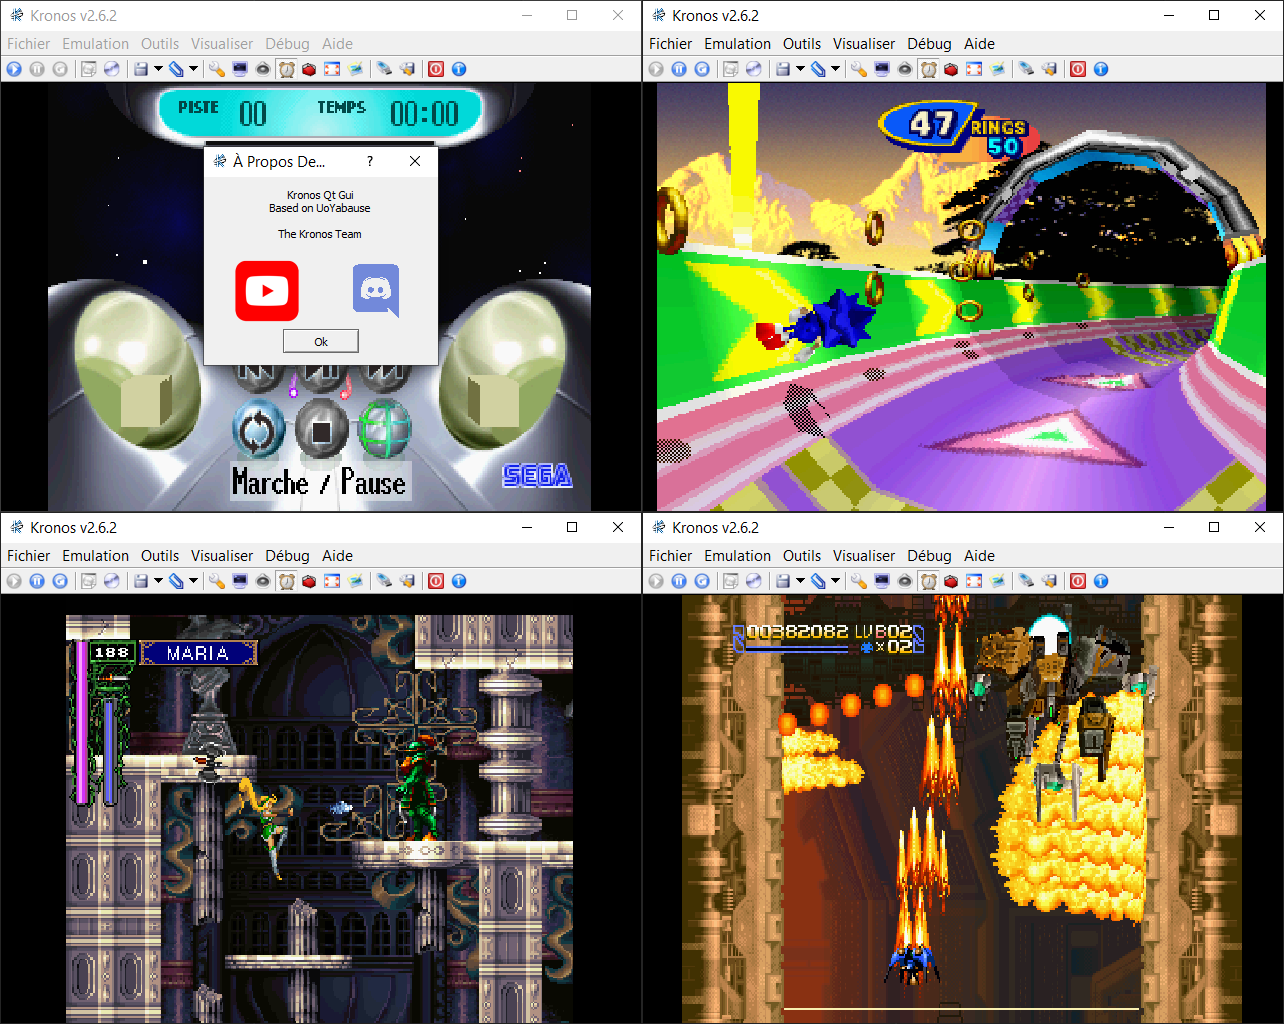Click floppy transfer icon in shooter game window
The width and height of the screenshot is (1284, 1024).
[x=1049, y=581]
